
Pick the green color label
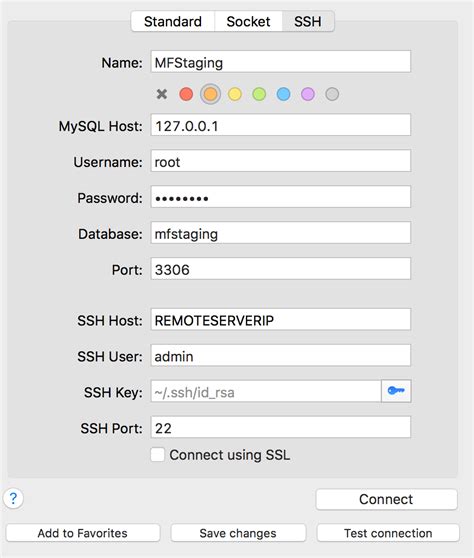(259, 94)
